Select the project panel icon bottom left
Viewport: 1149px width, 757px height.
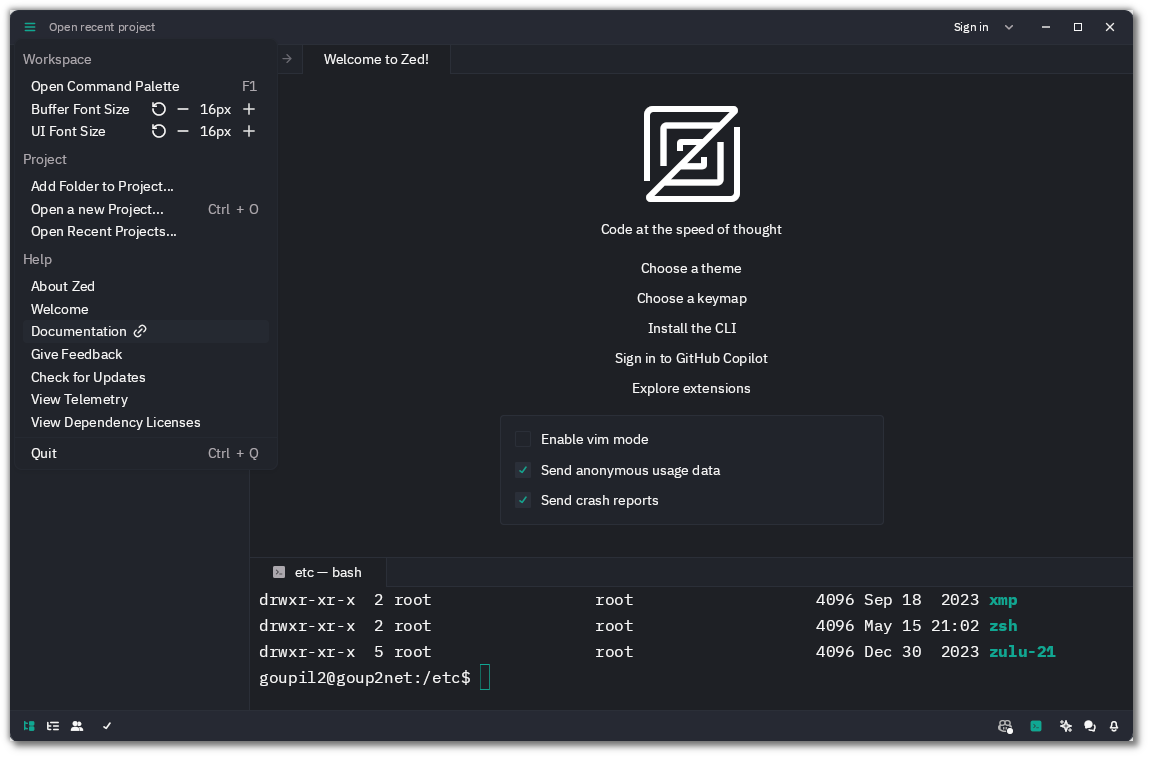coord(28,726)
